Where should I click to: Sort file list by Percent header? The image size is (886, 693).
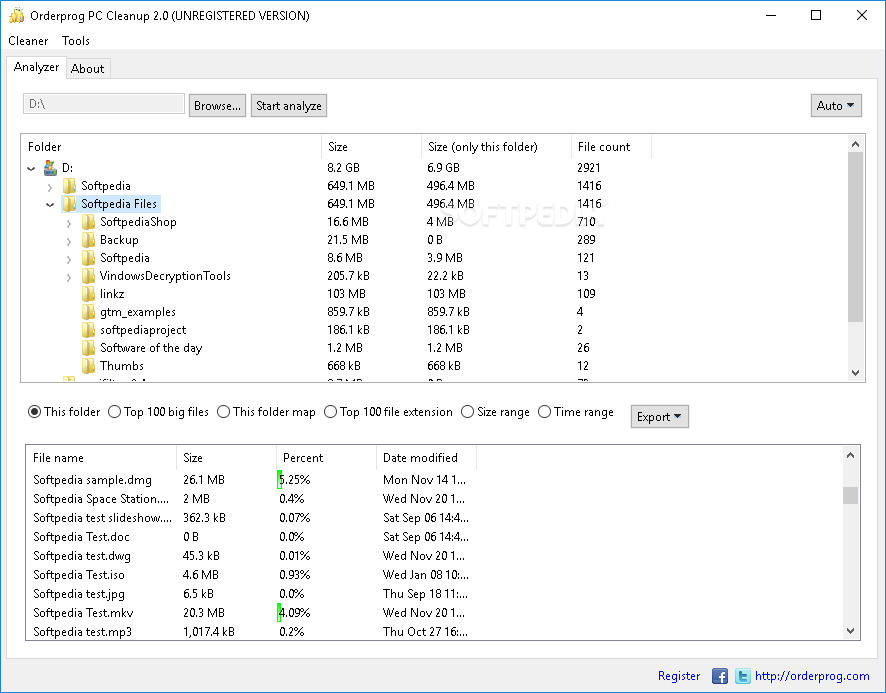pos(326,458)
